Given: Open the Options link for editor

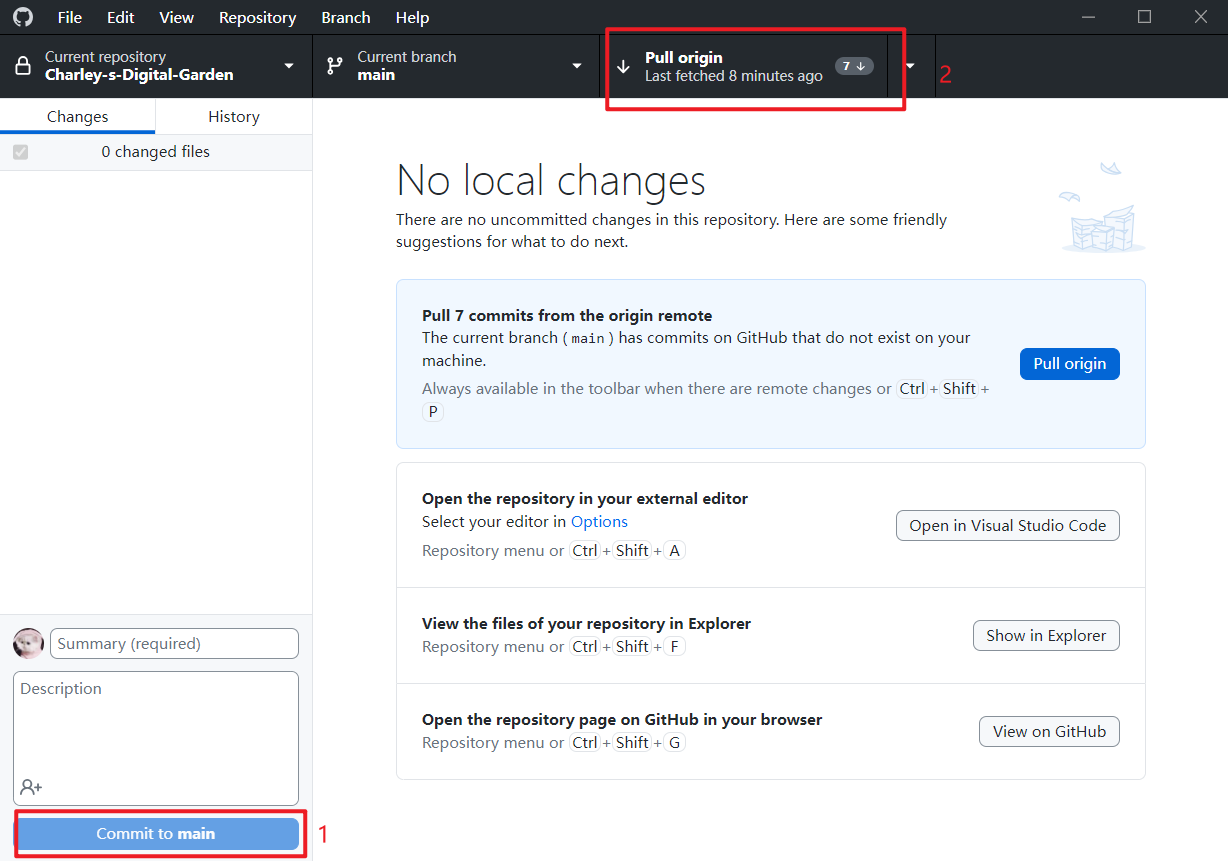Looking at the screenshot, I should (599, 521).
